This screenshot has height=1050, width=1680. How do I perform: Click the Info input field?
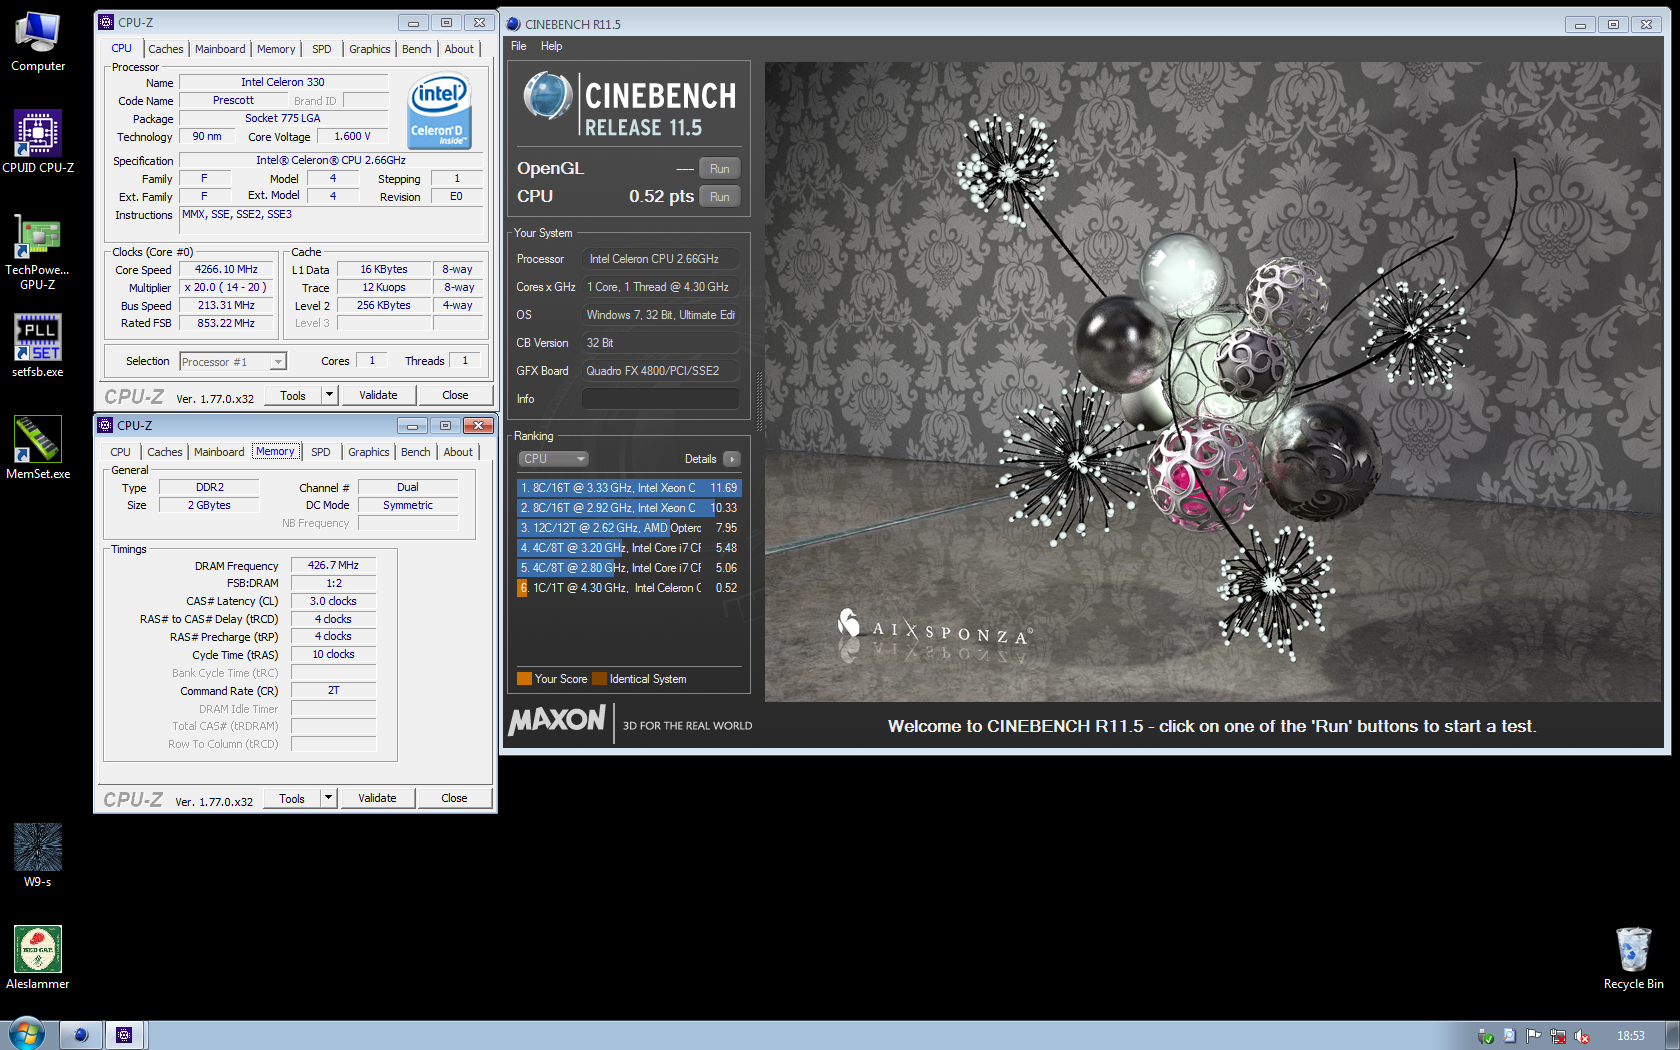(x=661, y=399)
